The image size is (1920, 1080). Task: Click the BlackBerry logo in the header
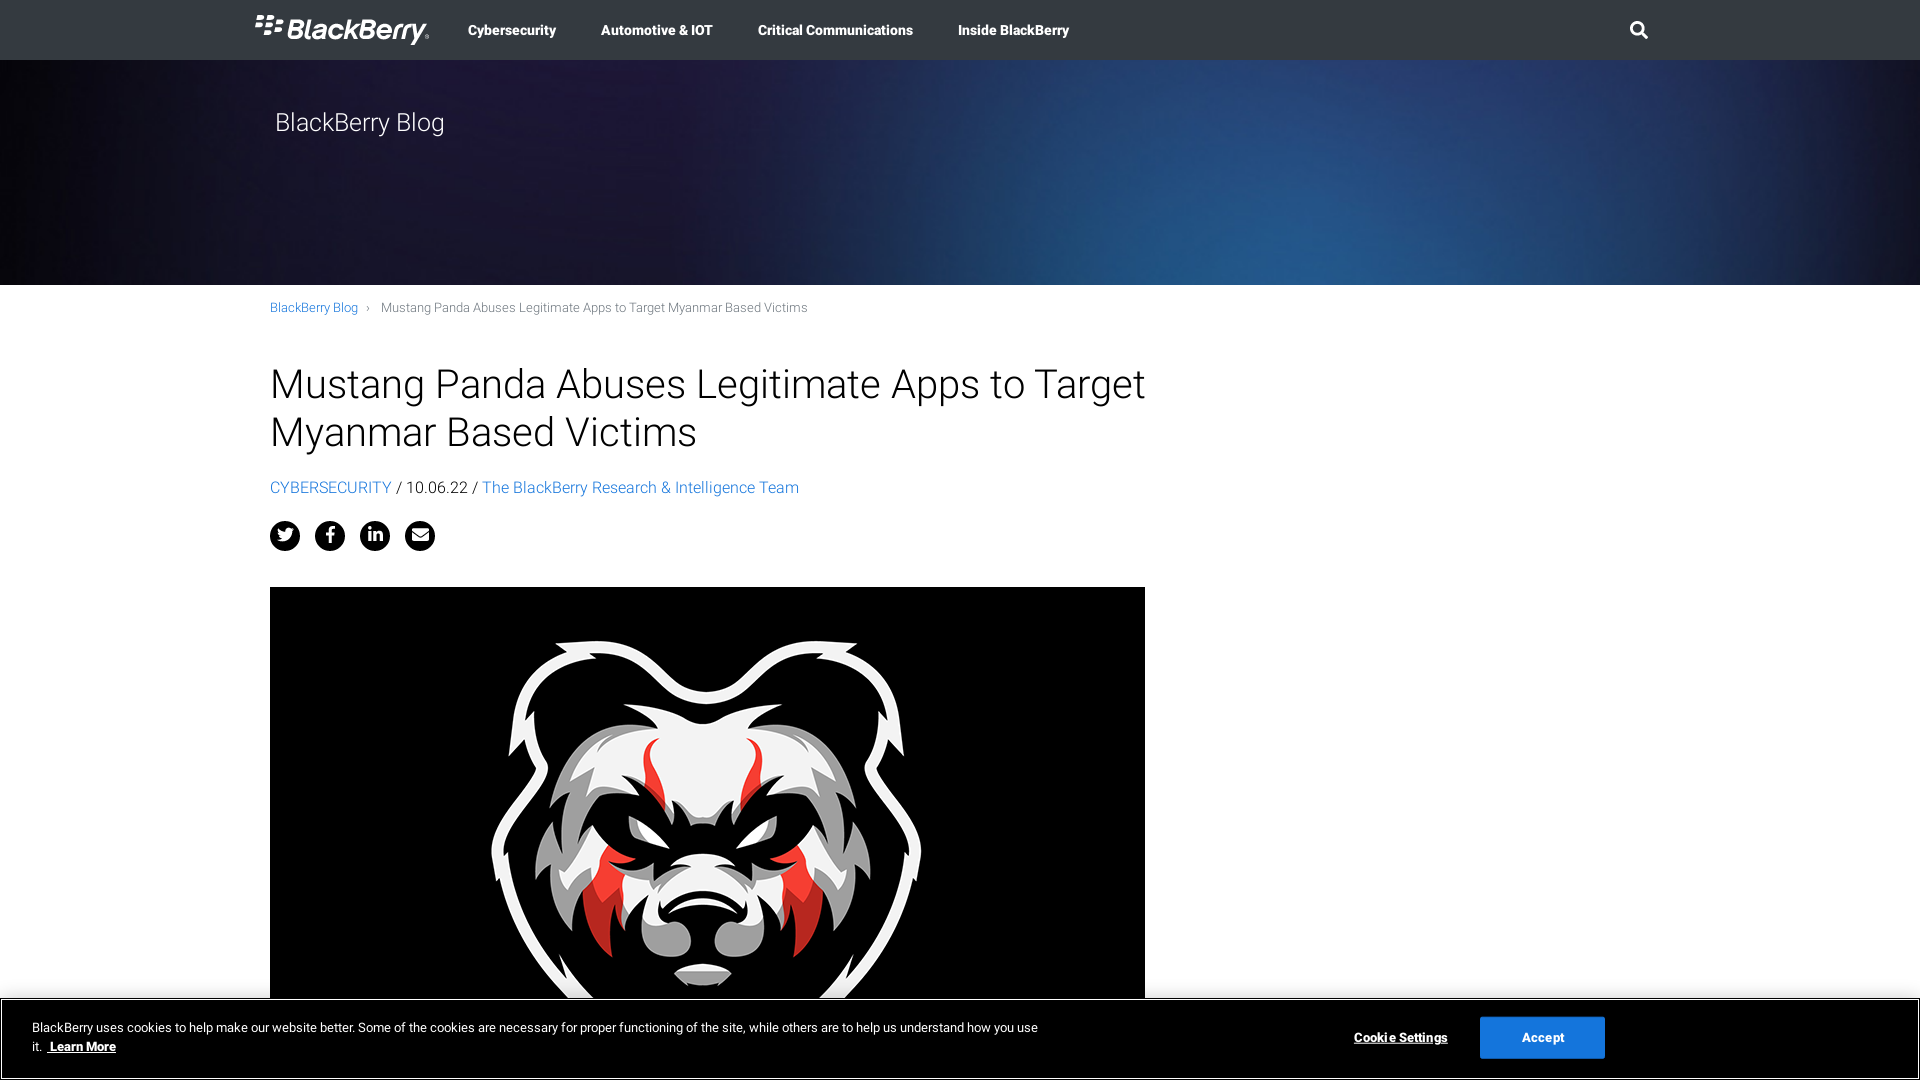click(x=342, y=29)
